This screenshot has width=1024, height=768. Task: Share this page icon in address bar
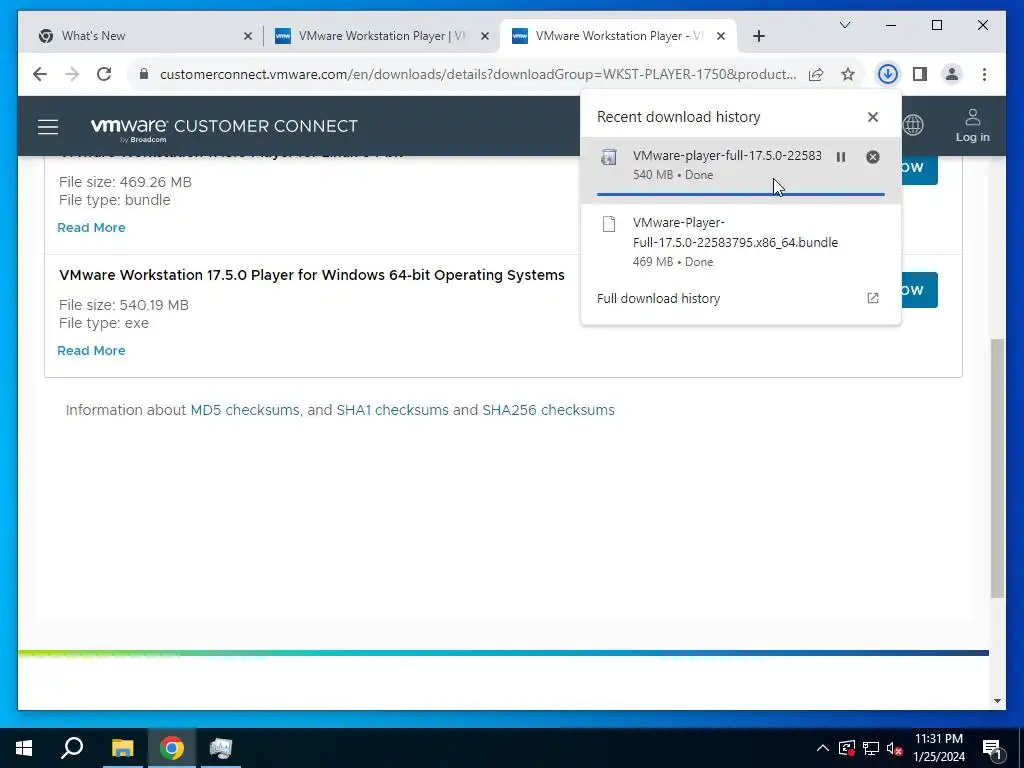[x=816, y=74]
